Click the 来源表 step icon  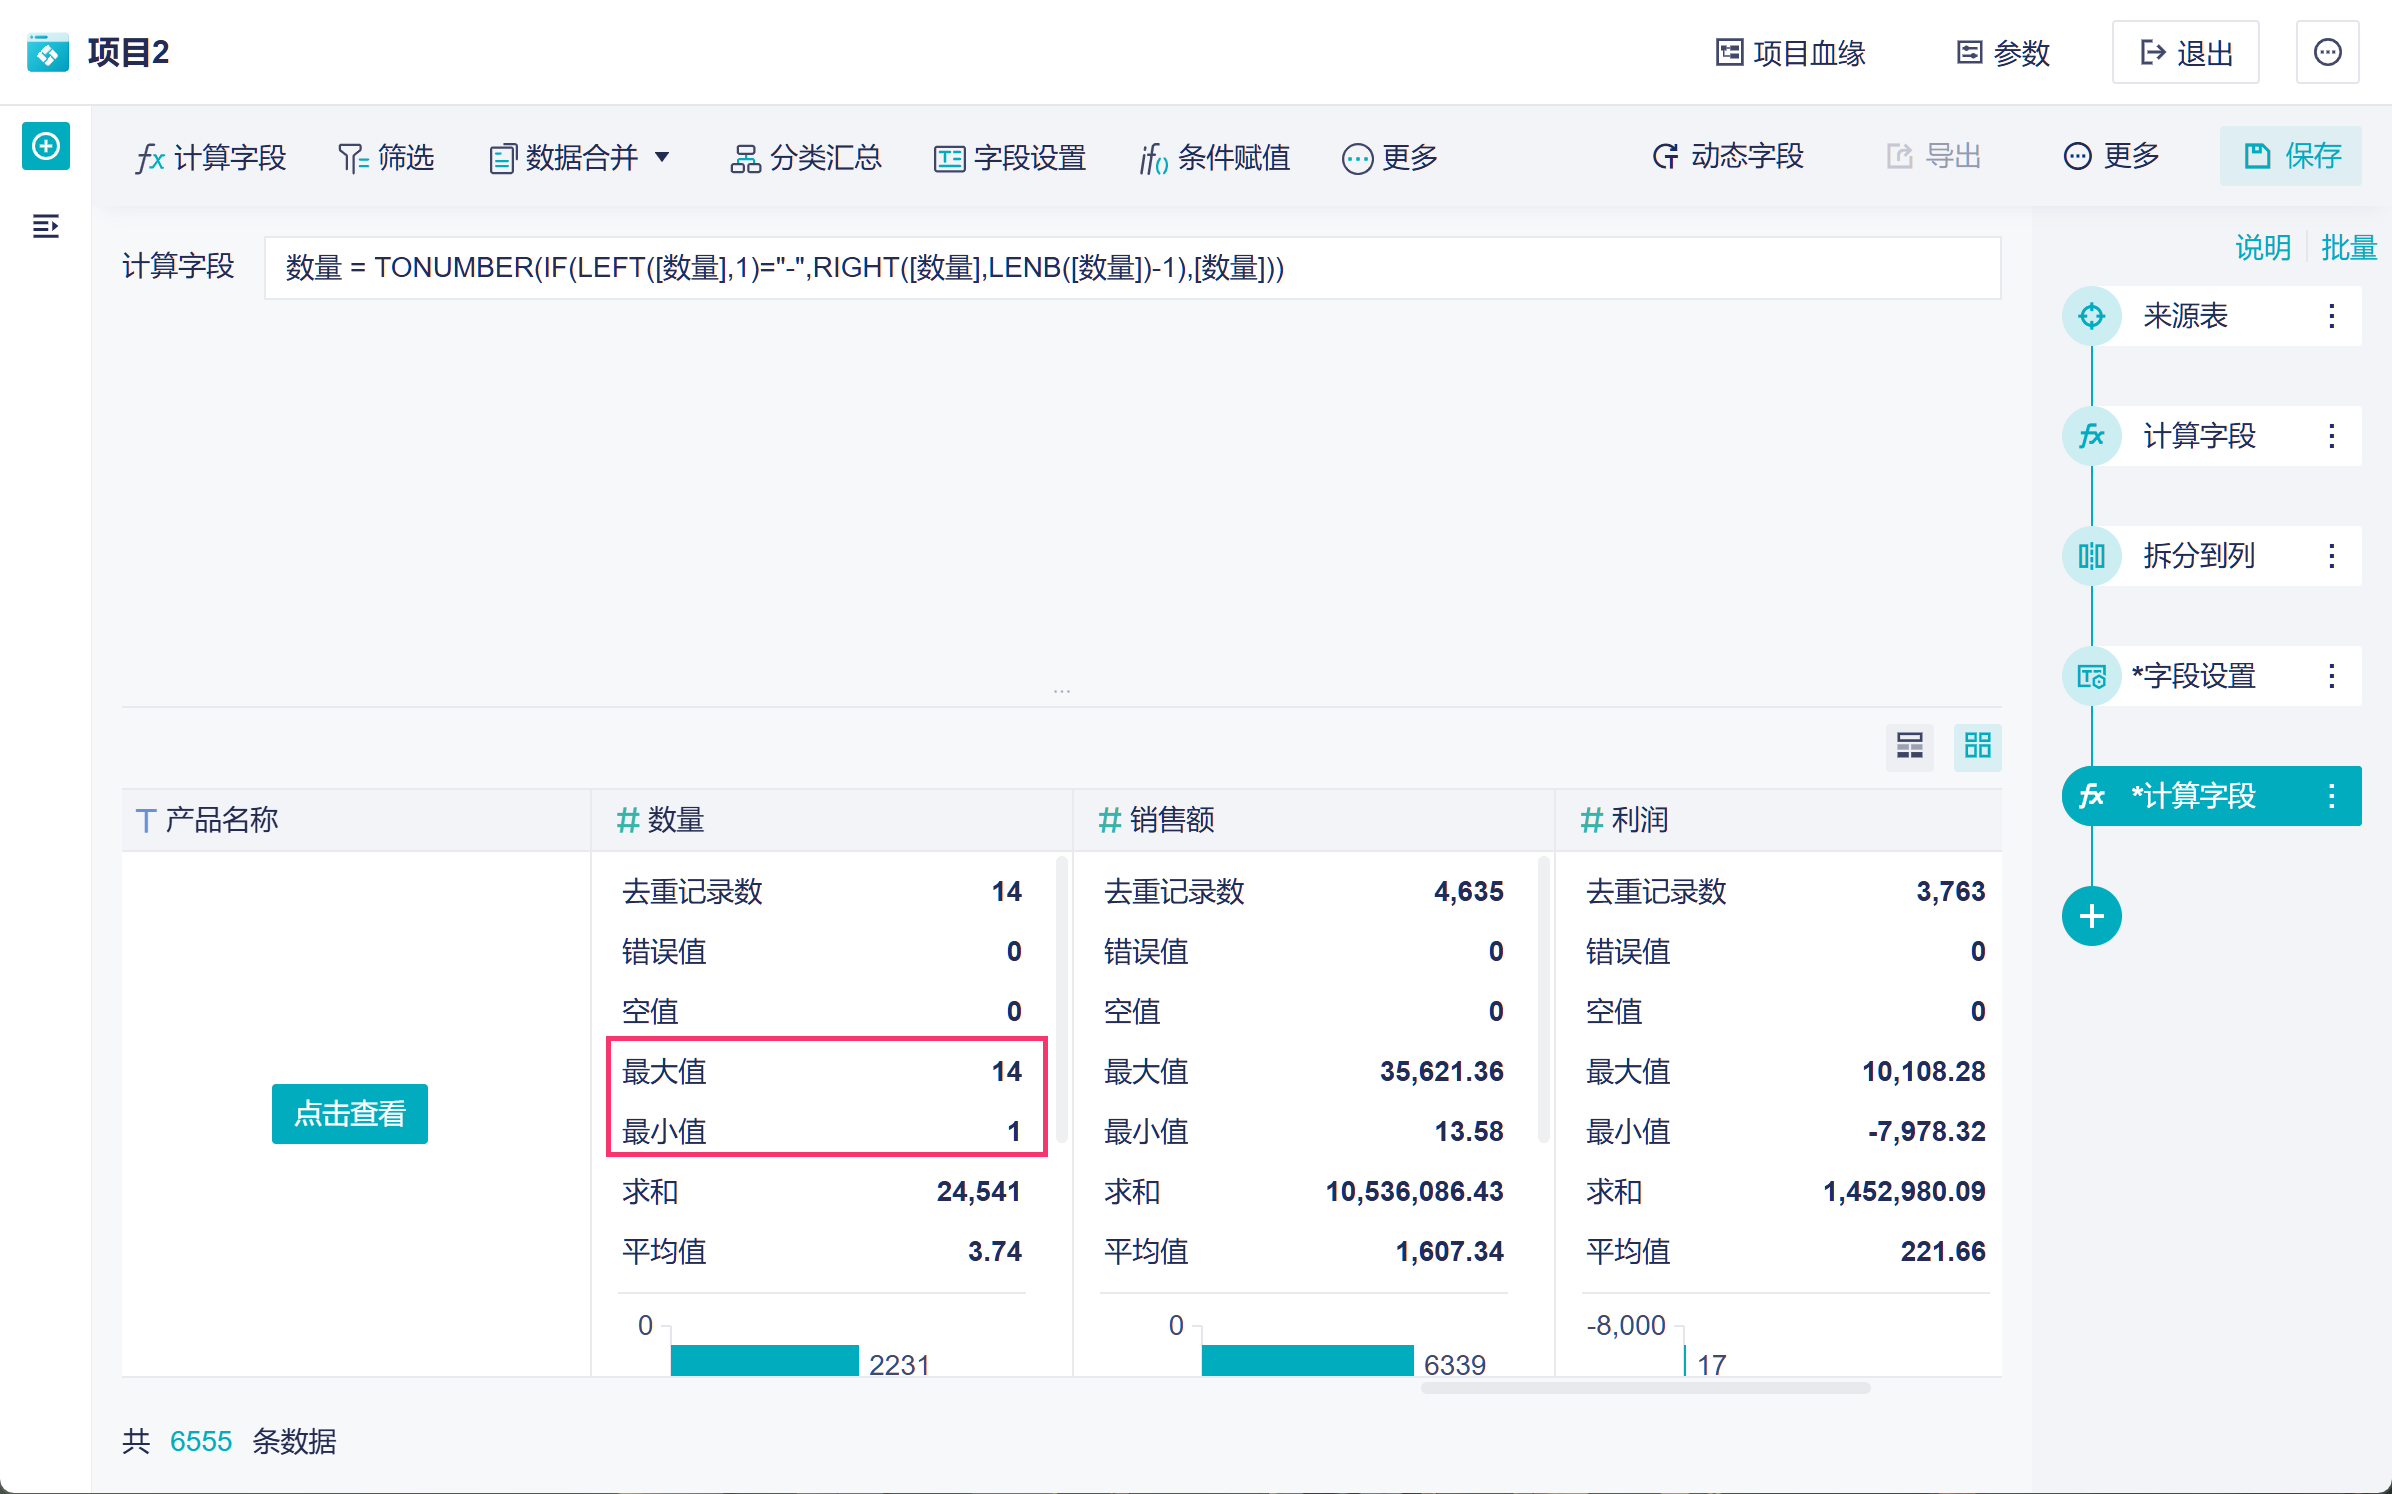pos(2091,317)
